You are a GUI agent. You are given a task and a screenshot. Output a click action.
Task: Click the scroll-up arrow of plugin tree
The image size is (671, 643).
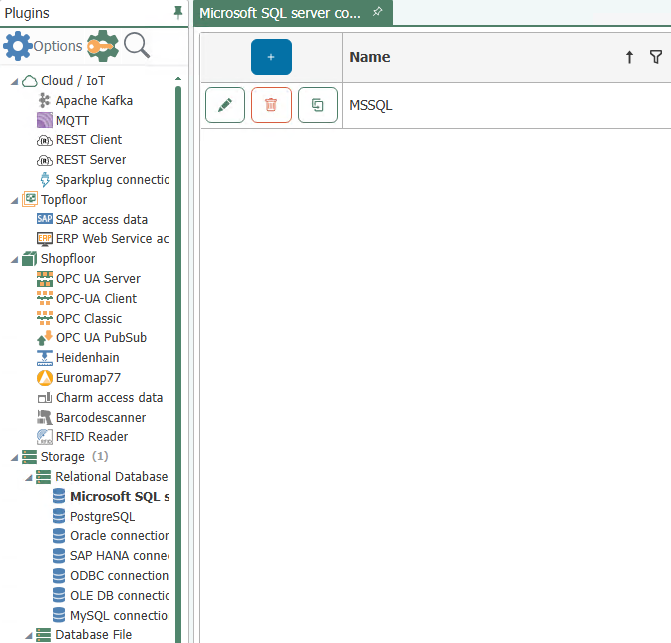click(x=178, y=79)
